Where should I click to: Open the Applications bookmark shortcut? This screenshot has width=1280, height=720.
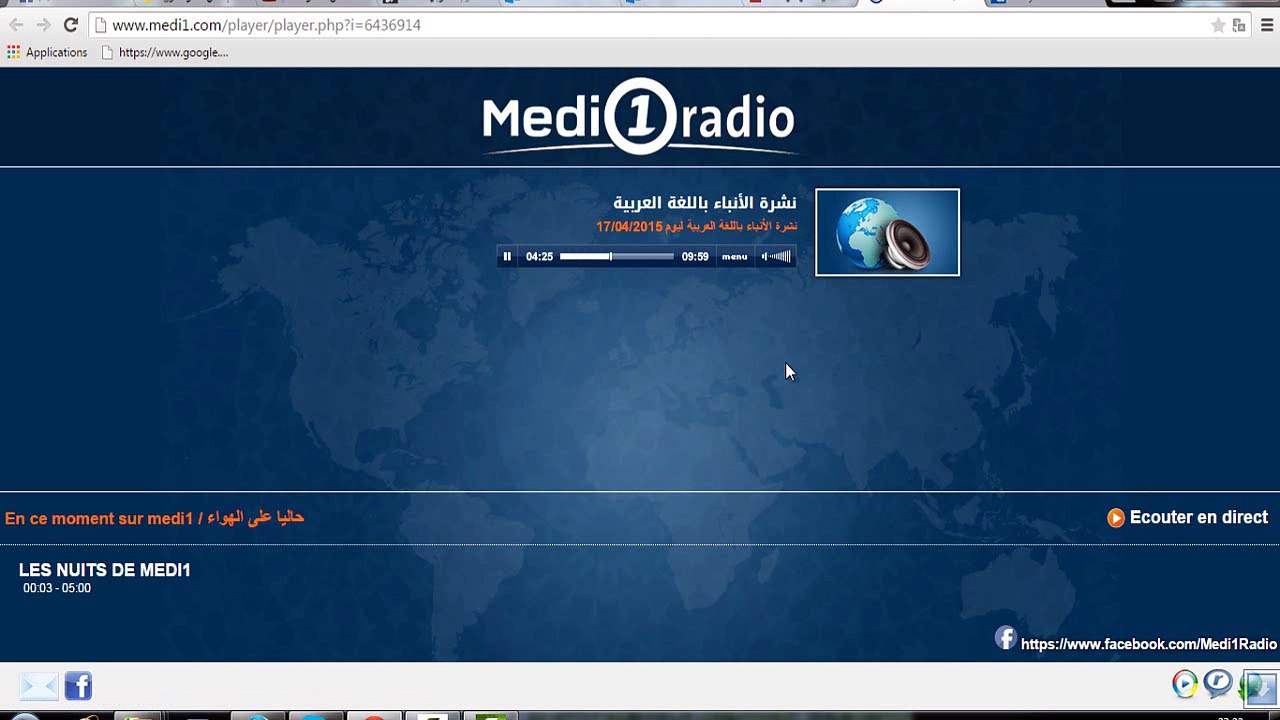(47, 52)
